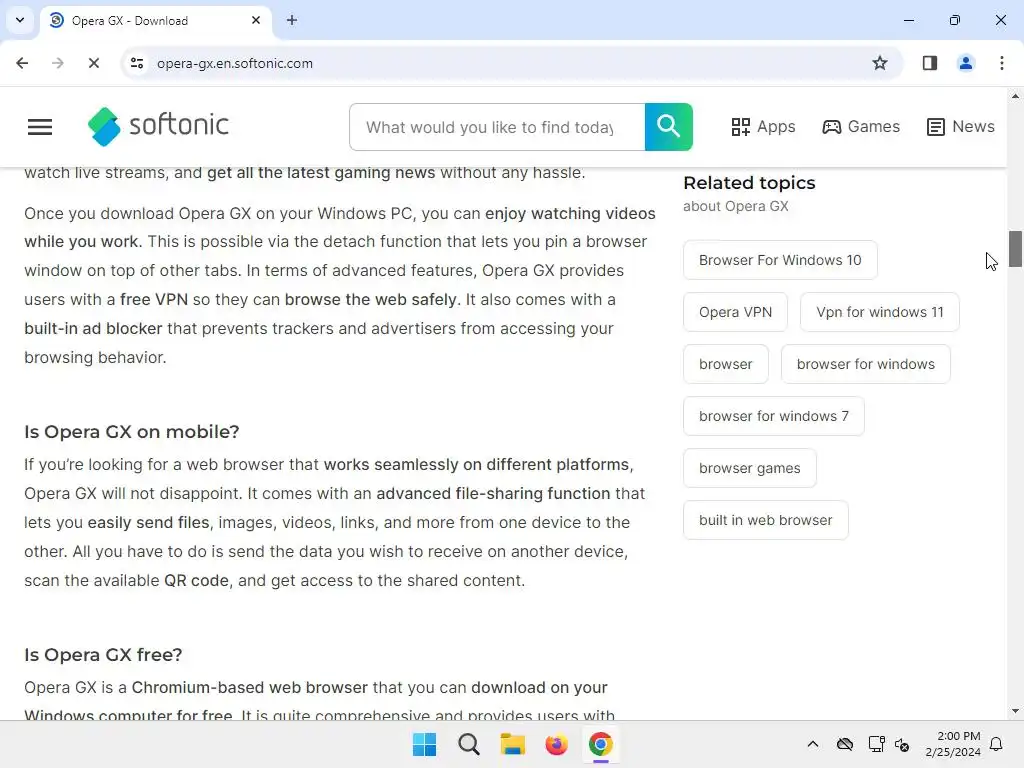Select browser games topic
This screenshot has height=768, width=1024.
click(750, 468)
